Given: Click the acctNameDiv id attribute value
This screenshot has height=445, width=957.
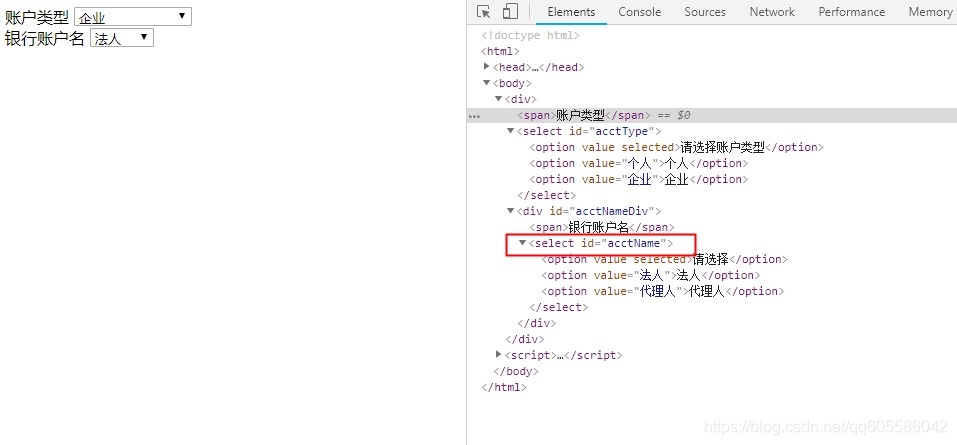Looking at the screenshot, I should [613, 211].
